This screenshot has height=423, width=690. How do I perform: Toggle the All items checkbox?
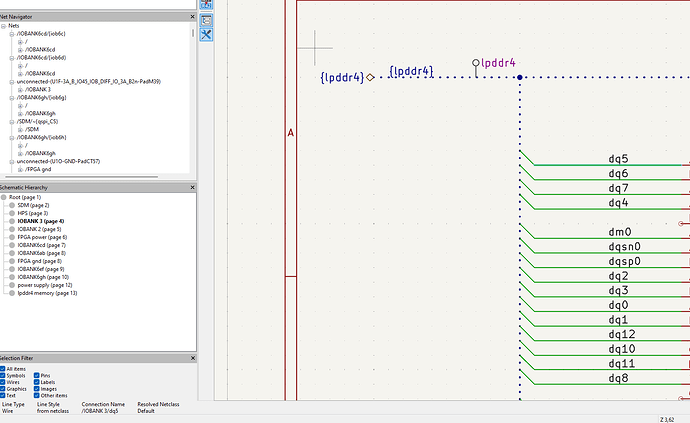tap(3, 369)
